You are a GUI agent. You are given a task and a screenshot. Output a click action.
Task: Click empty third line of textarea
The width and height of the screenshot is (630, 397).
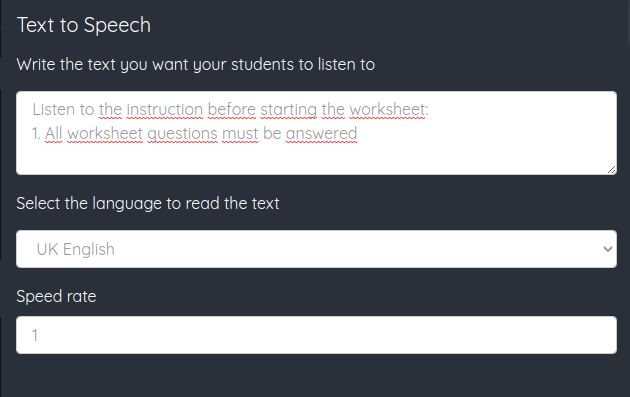316,158
